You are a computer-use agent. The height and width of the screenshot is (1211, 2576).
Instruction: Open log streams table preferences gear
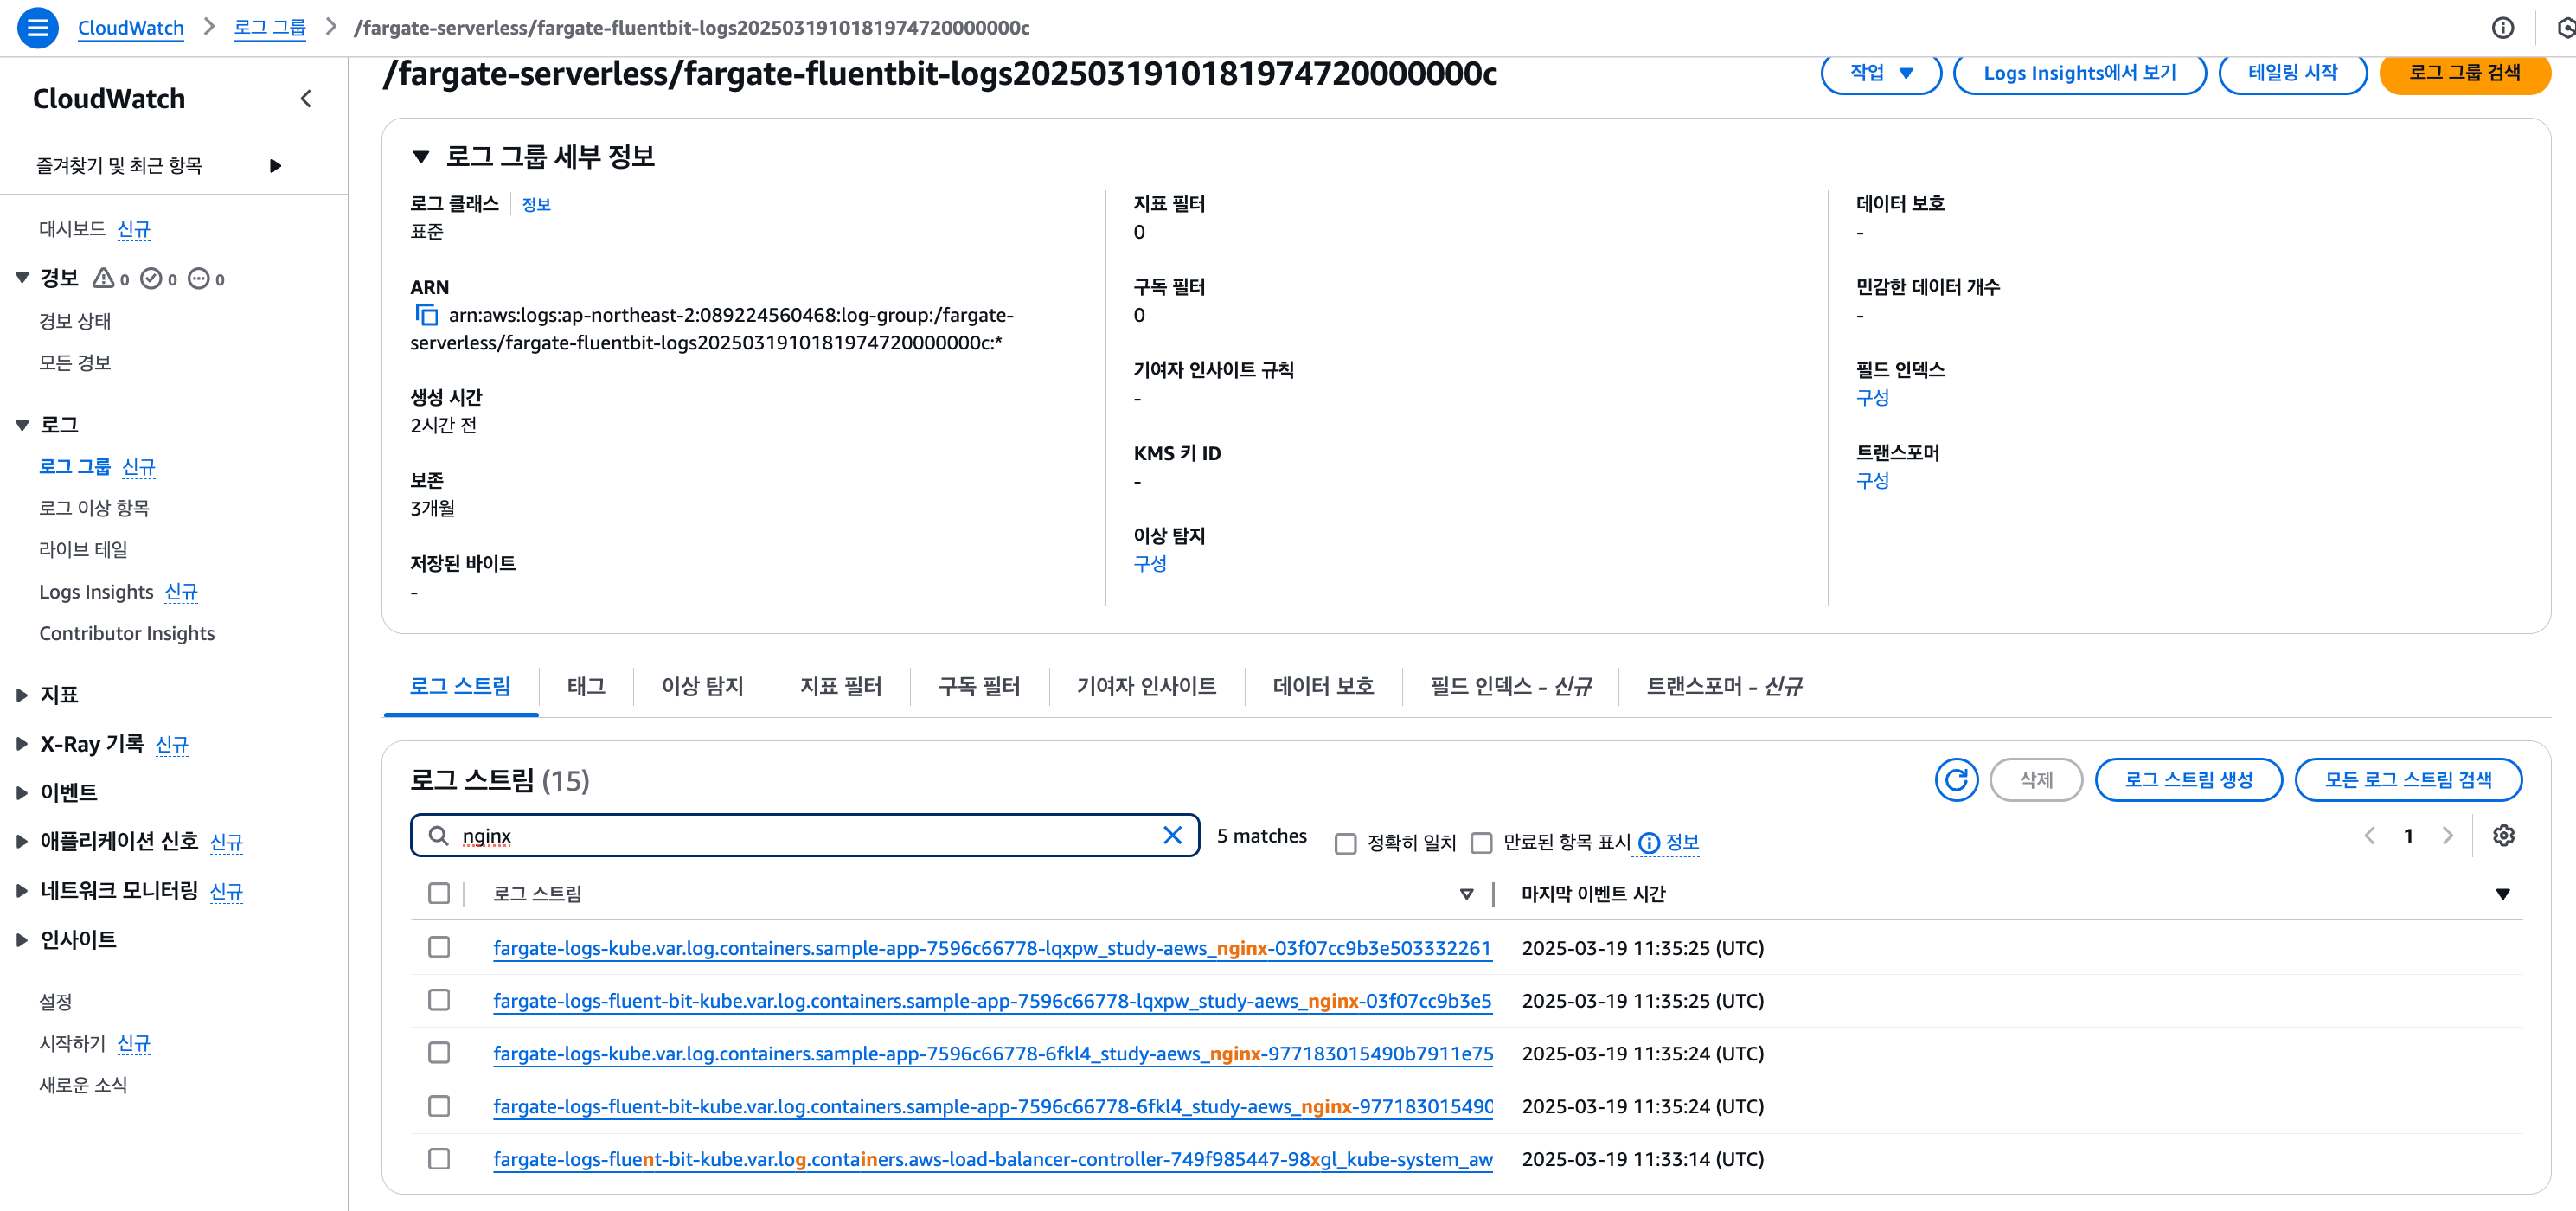(2503, 835)
